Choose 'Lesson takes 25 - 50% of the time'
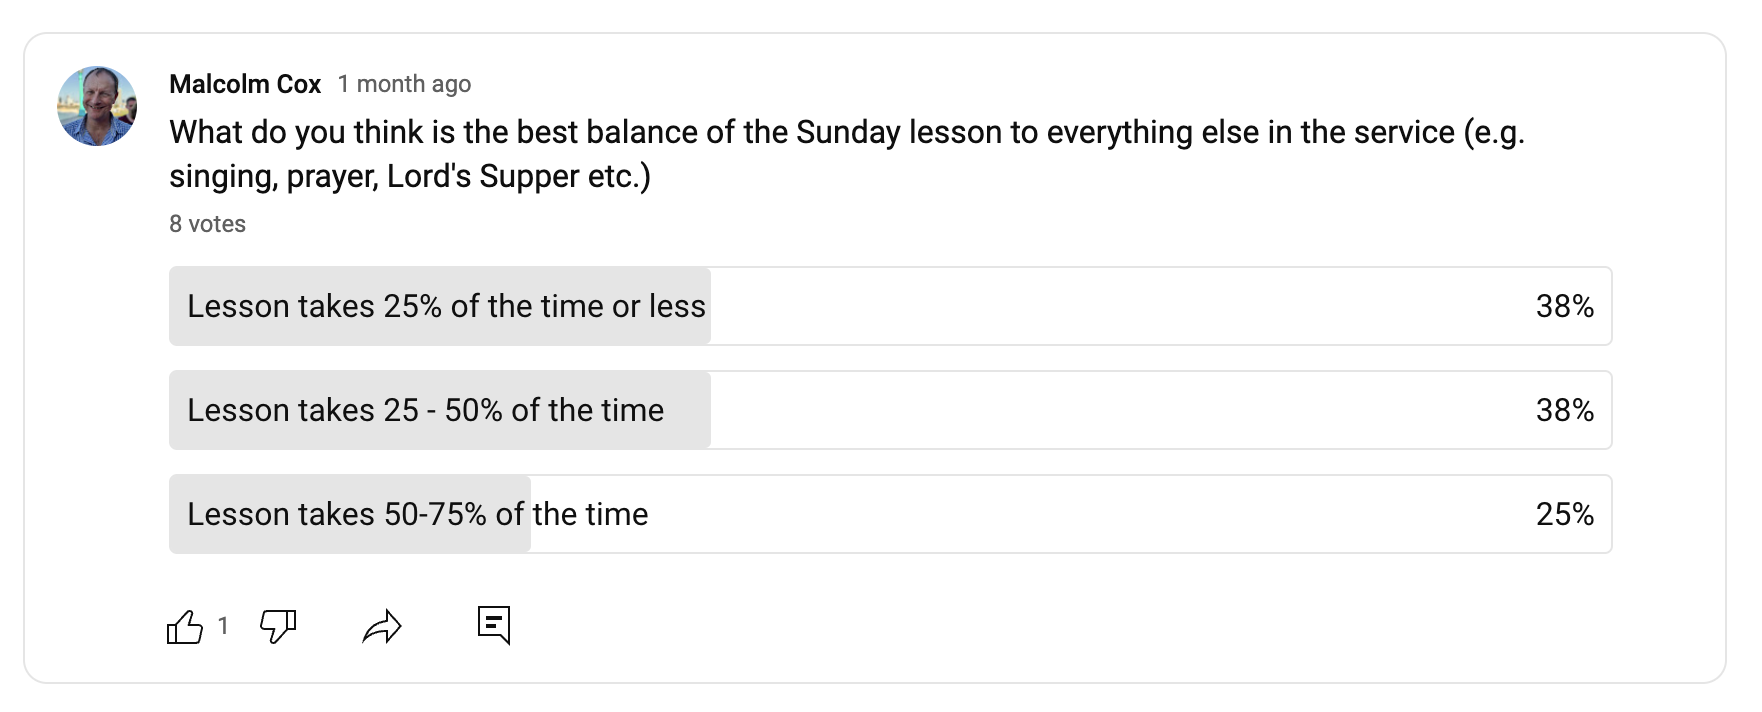This screenshot has width=1762, height=712. coord(890,410)
